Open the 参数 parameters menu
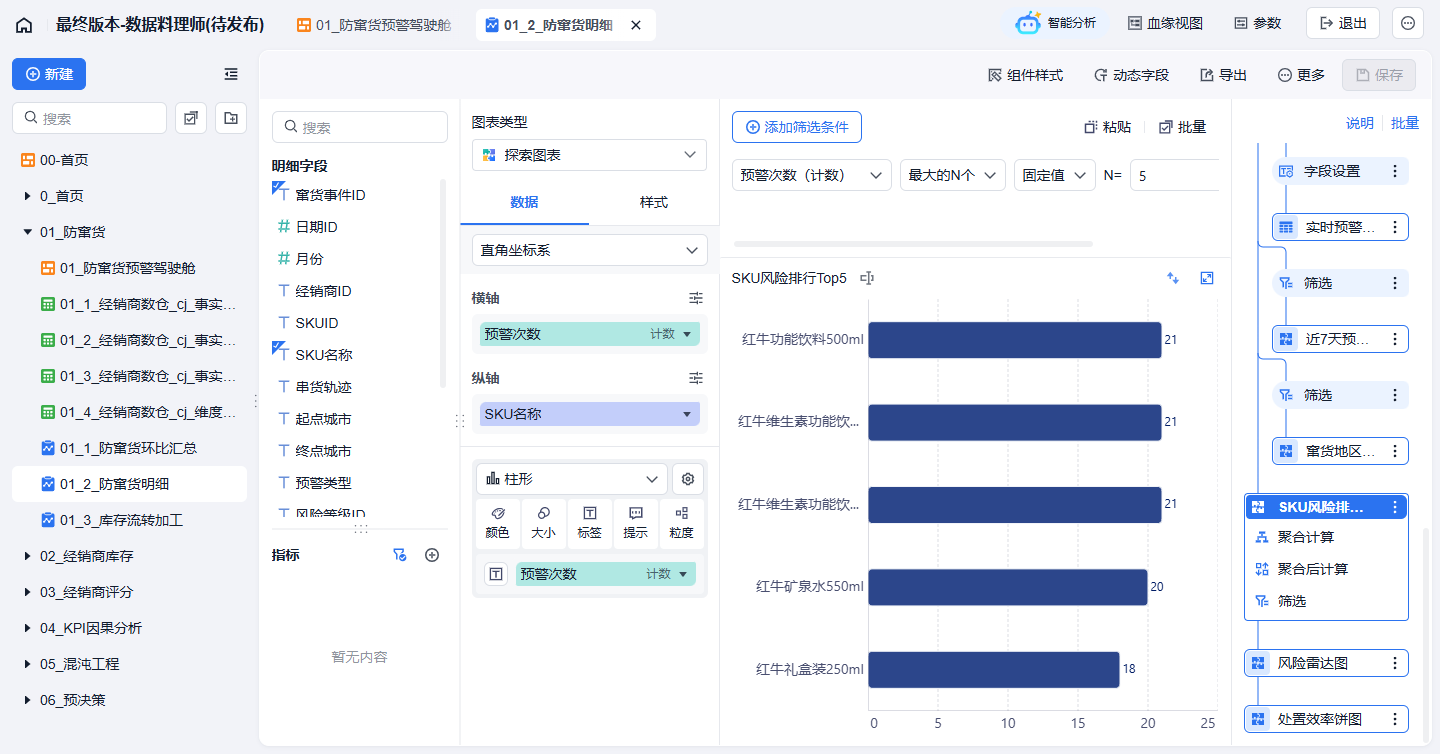1440x754 pixels. click(1258, 23)
